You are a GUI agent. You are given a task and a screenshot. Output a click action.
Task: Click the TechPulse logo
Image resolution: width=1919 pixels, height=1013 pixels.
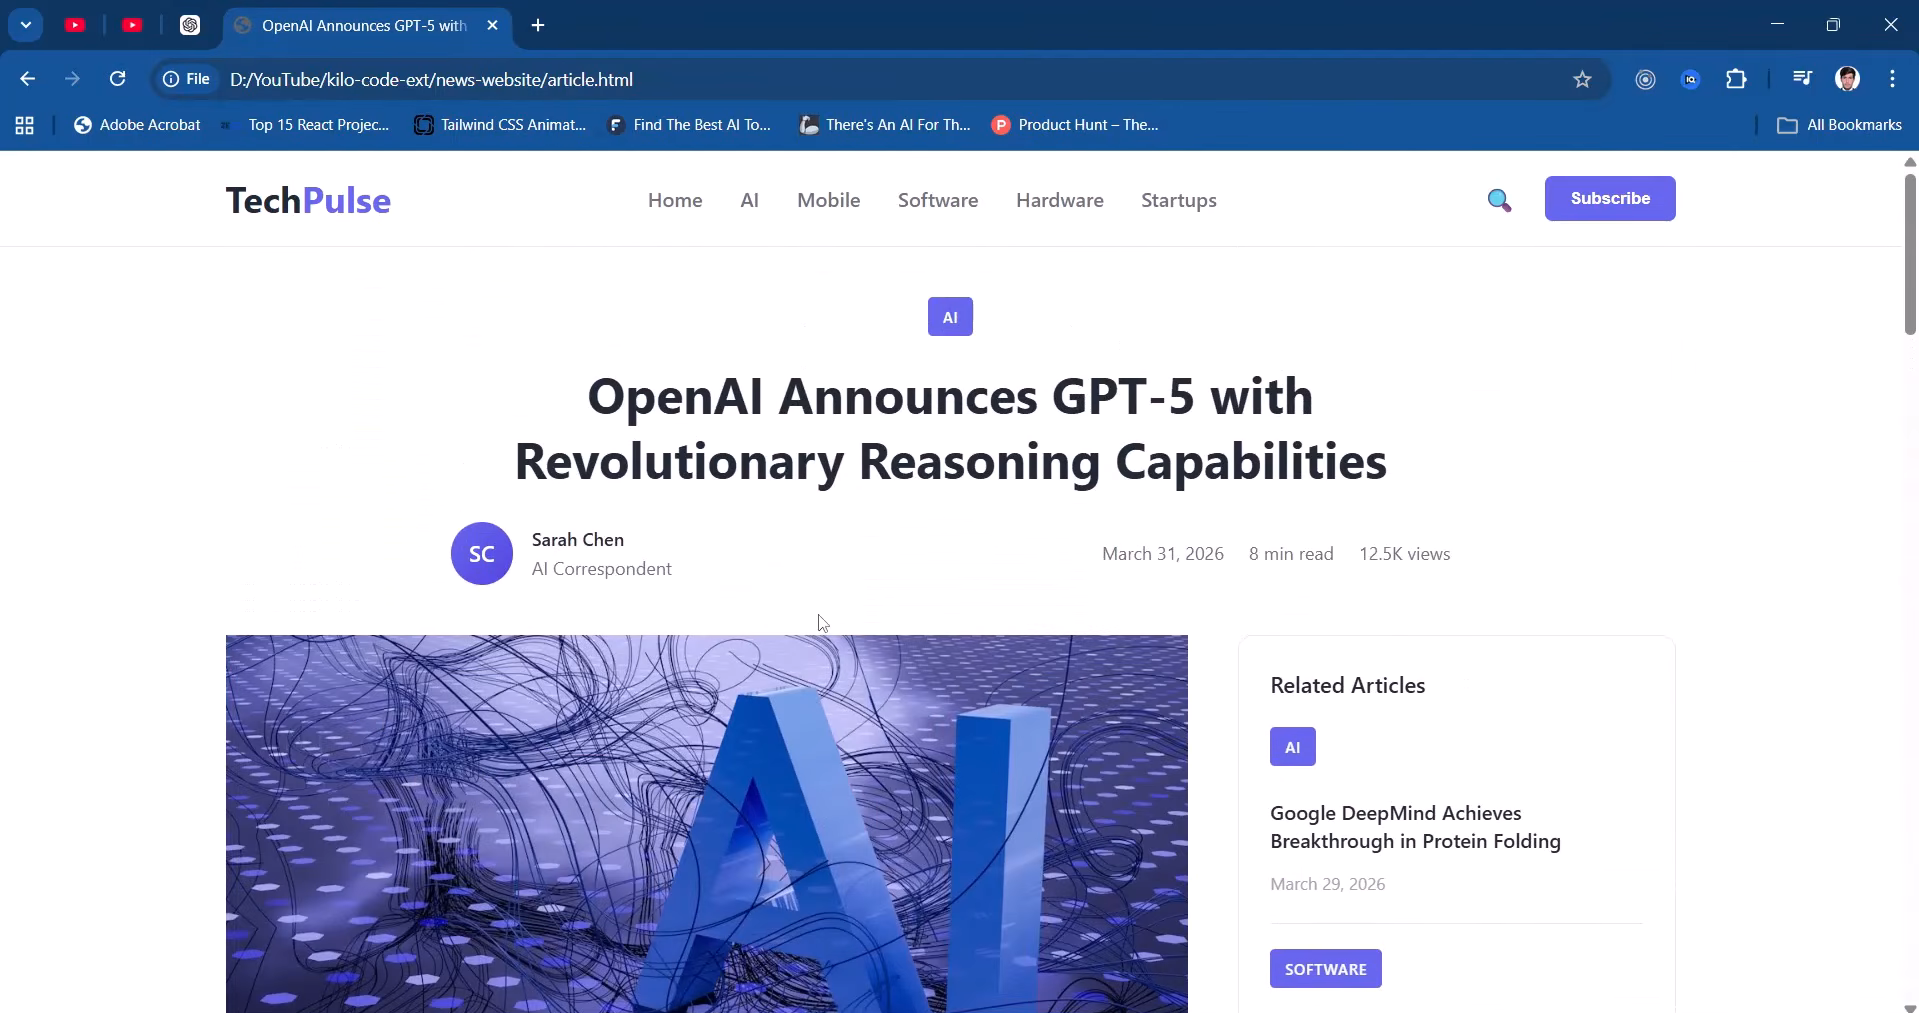(x=308, y=200)
